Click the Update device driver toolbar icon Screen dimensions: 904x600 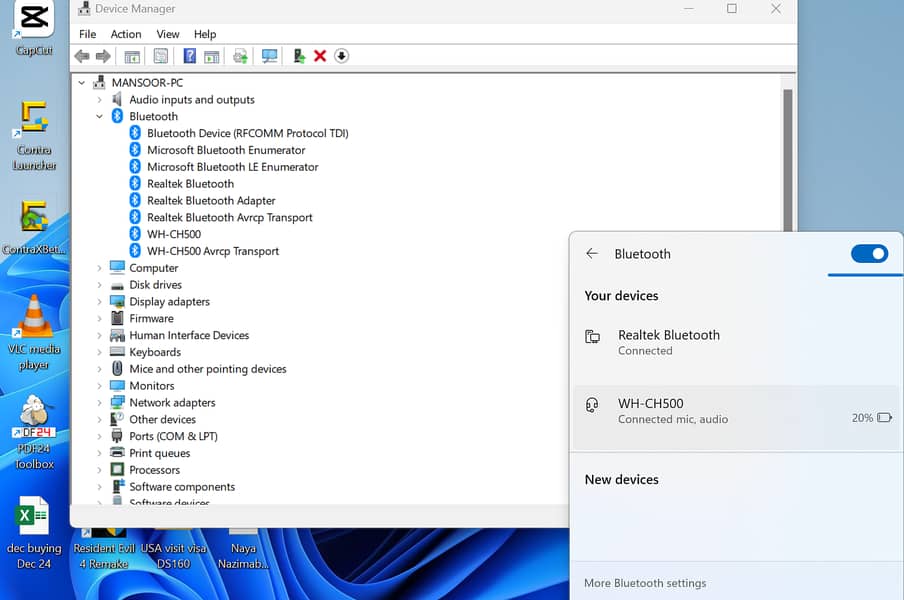pos(240,56)
